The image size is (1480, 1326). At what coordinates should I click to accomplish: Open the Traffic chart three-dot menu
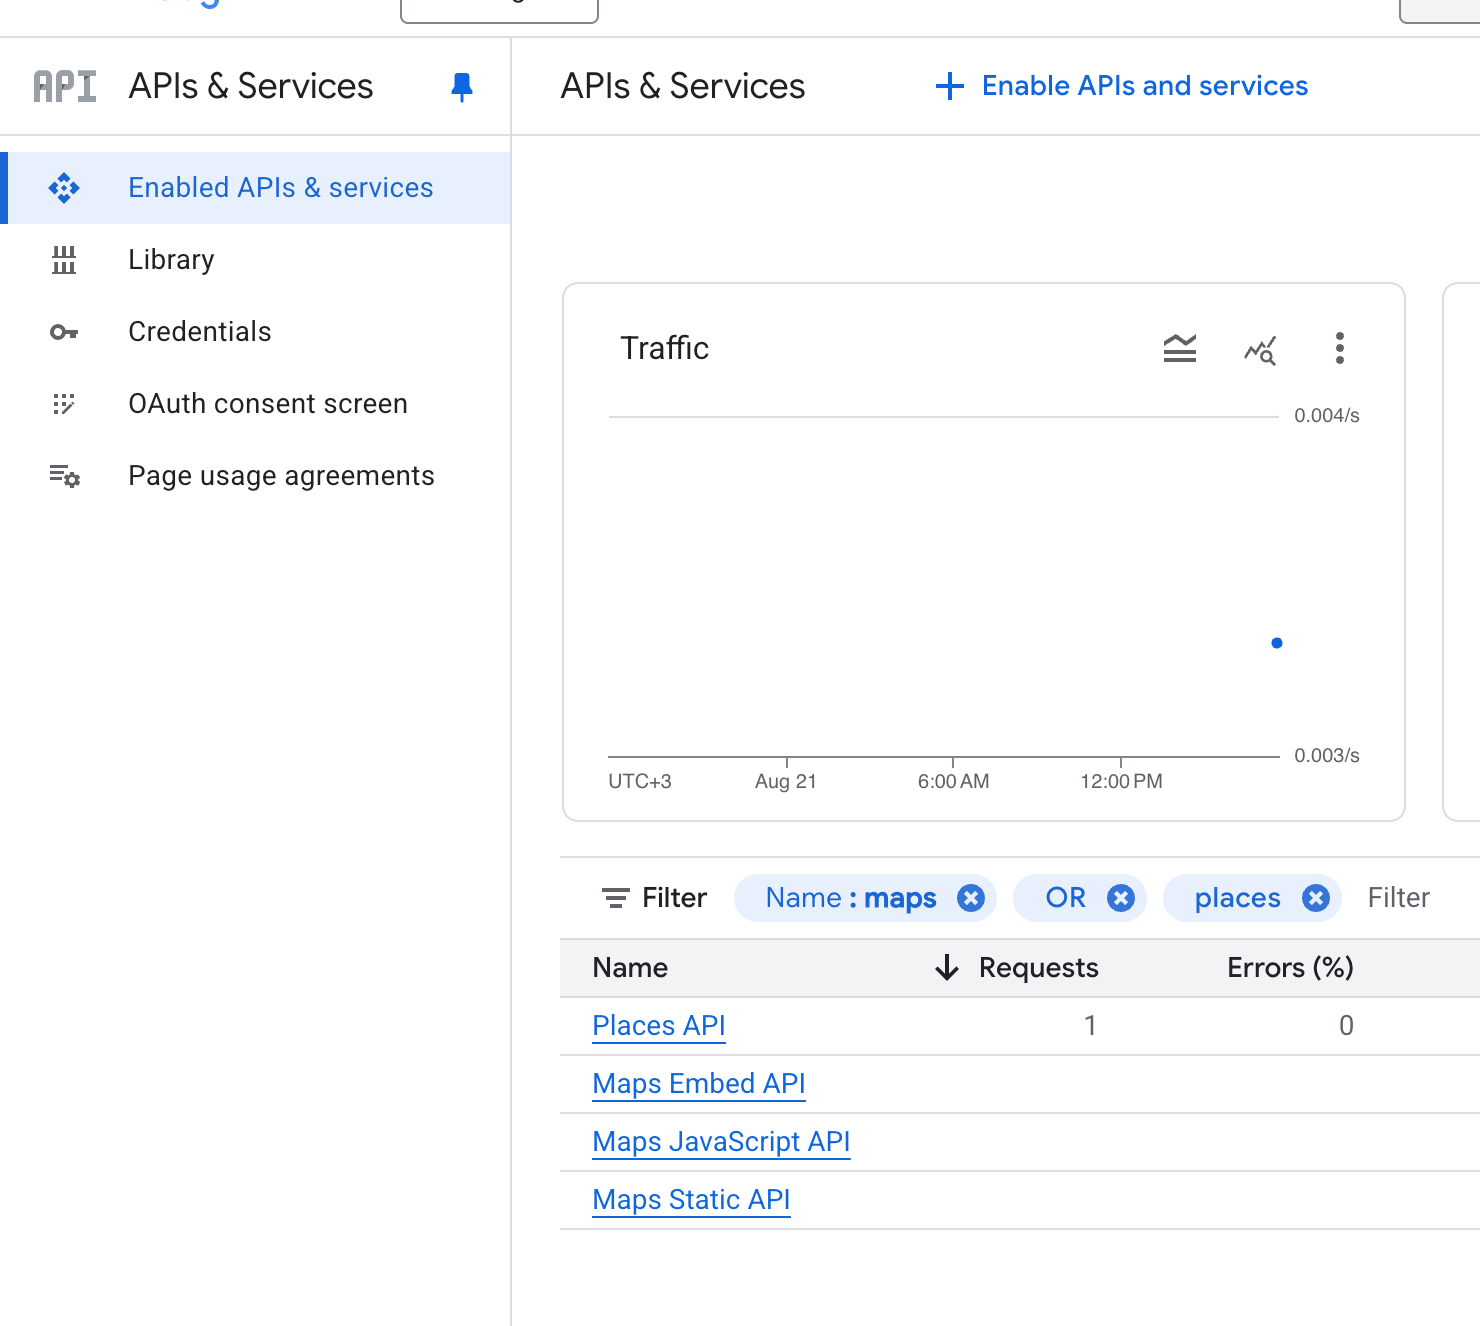coord(1339,348)
